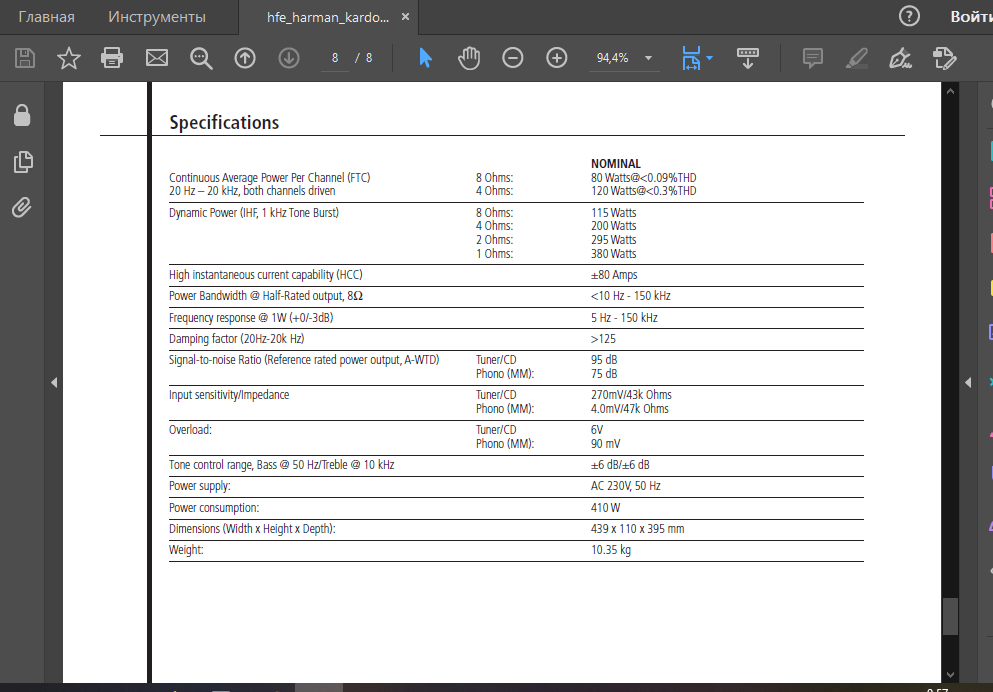Select the Hand pan tool
993x692 pixels.
click(x=469, y=58)
